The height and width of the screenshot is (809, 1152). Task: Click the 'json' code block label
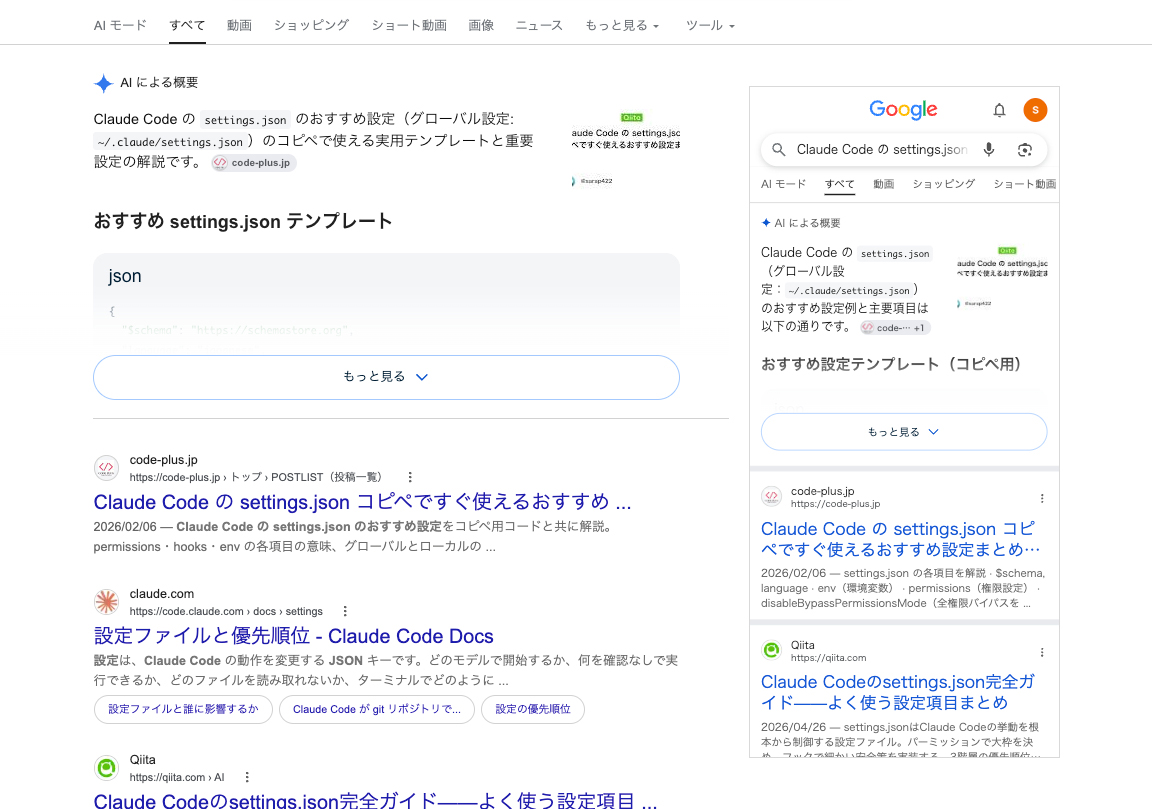[125, 276]
